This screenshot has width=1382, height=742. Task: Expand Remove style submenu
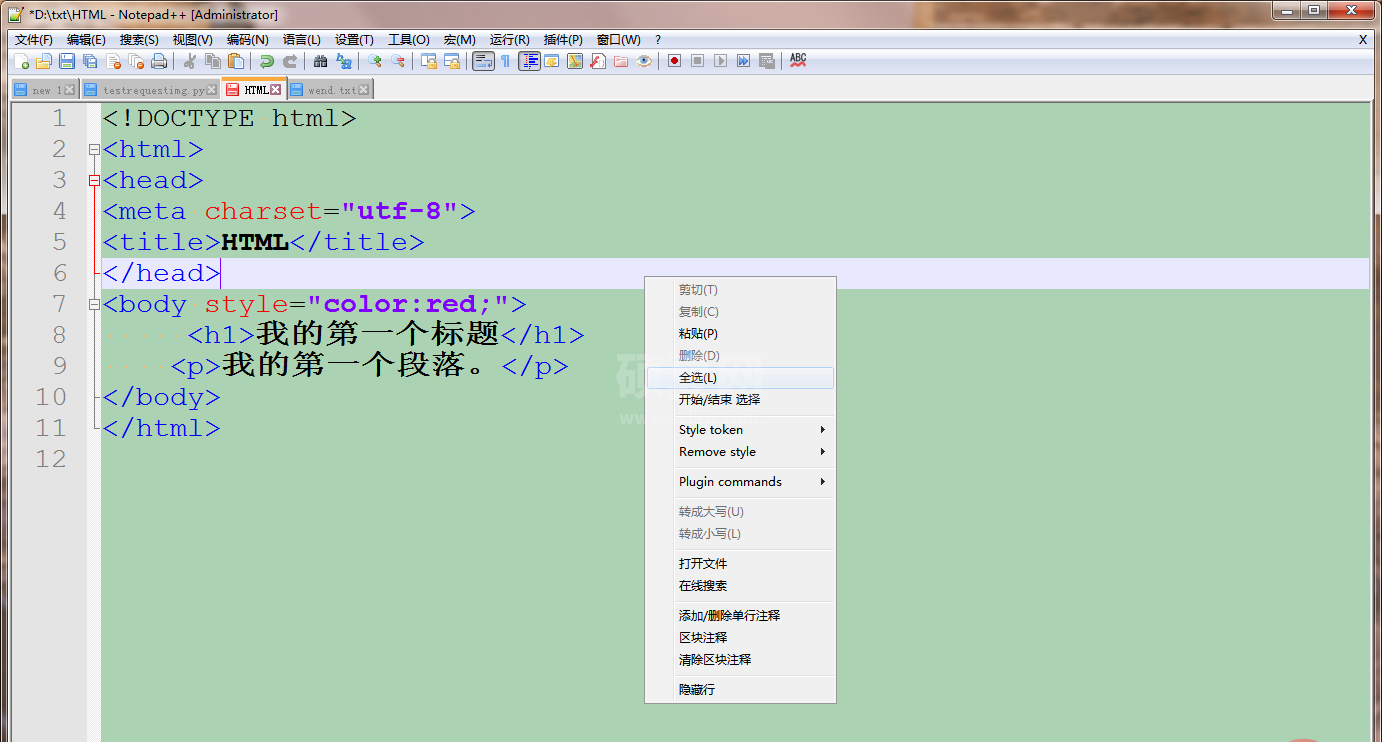tap(740, 452)
